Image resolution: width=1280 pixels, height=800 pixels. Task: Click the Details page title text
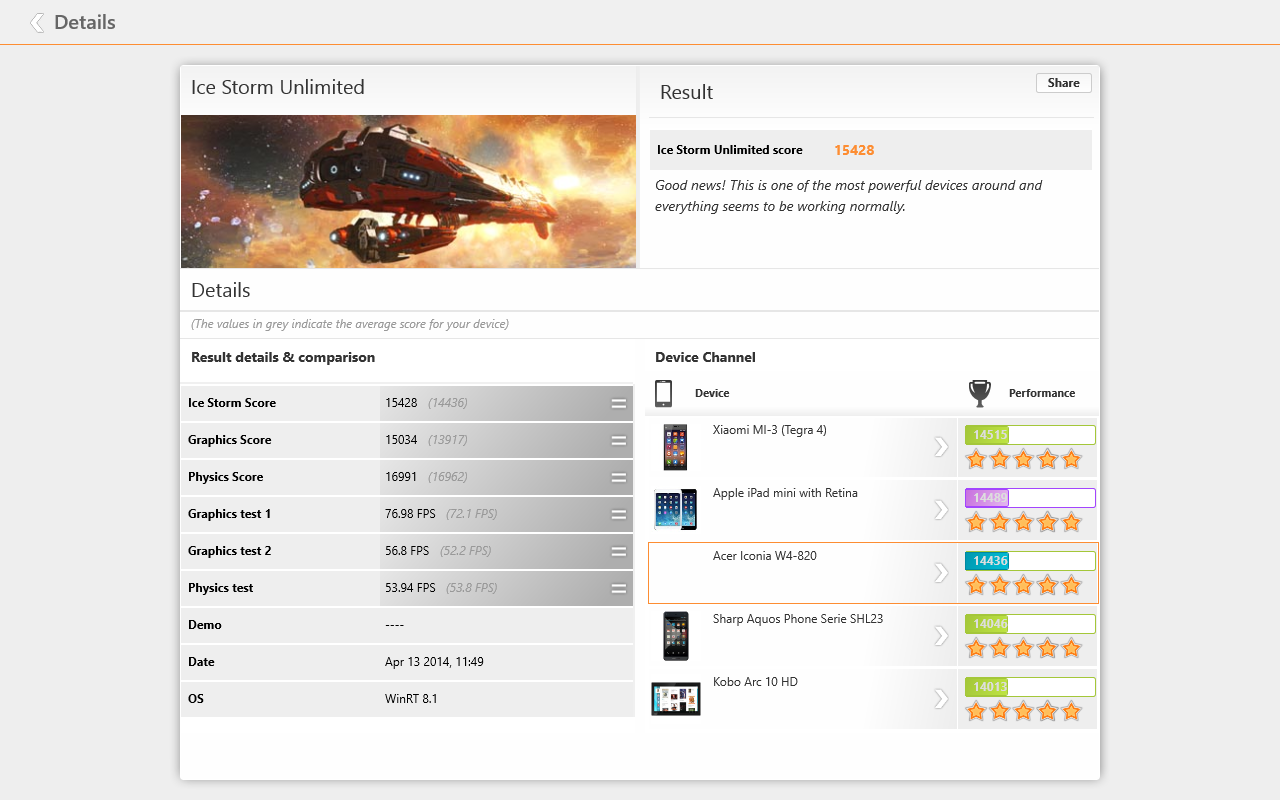[85, 22]
